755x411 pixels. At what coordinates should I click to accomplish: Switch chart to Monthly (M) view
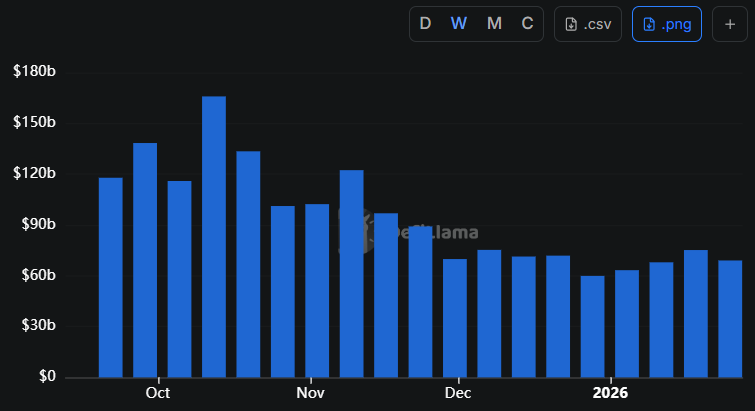(494, 24)
